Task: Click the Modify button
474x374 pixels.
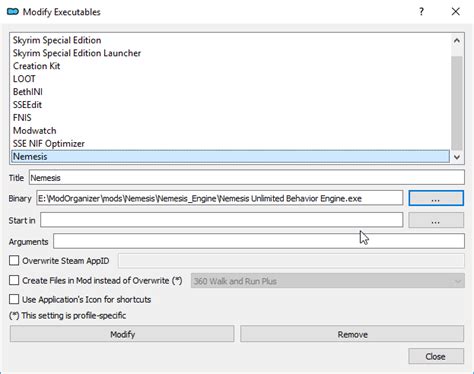Action: (122, 334)
